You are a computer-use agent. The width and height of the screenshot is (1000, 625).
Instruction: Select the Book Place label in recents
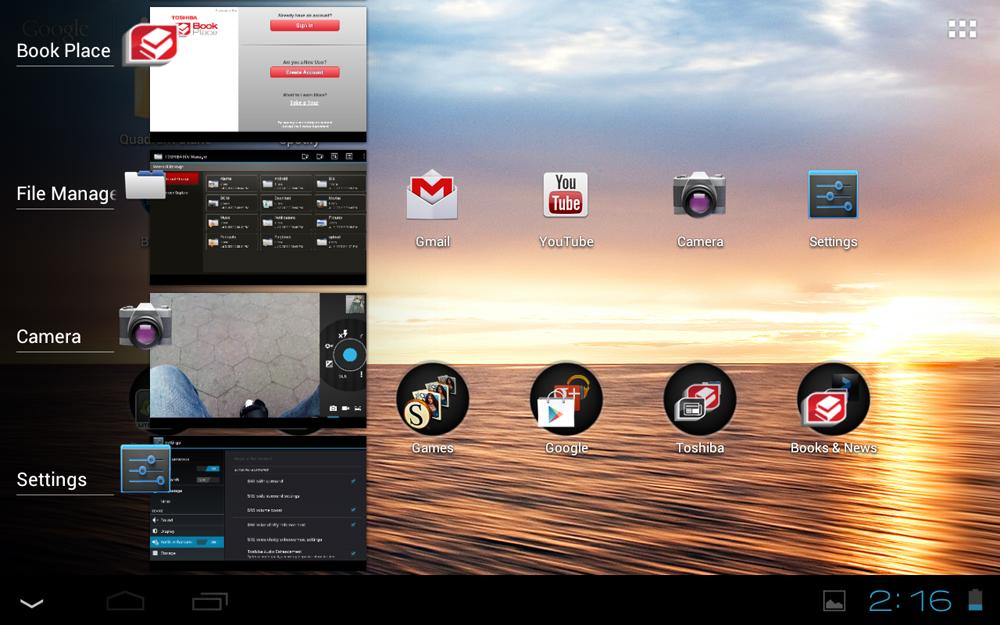point(64,50)
